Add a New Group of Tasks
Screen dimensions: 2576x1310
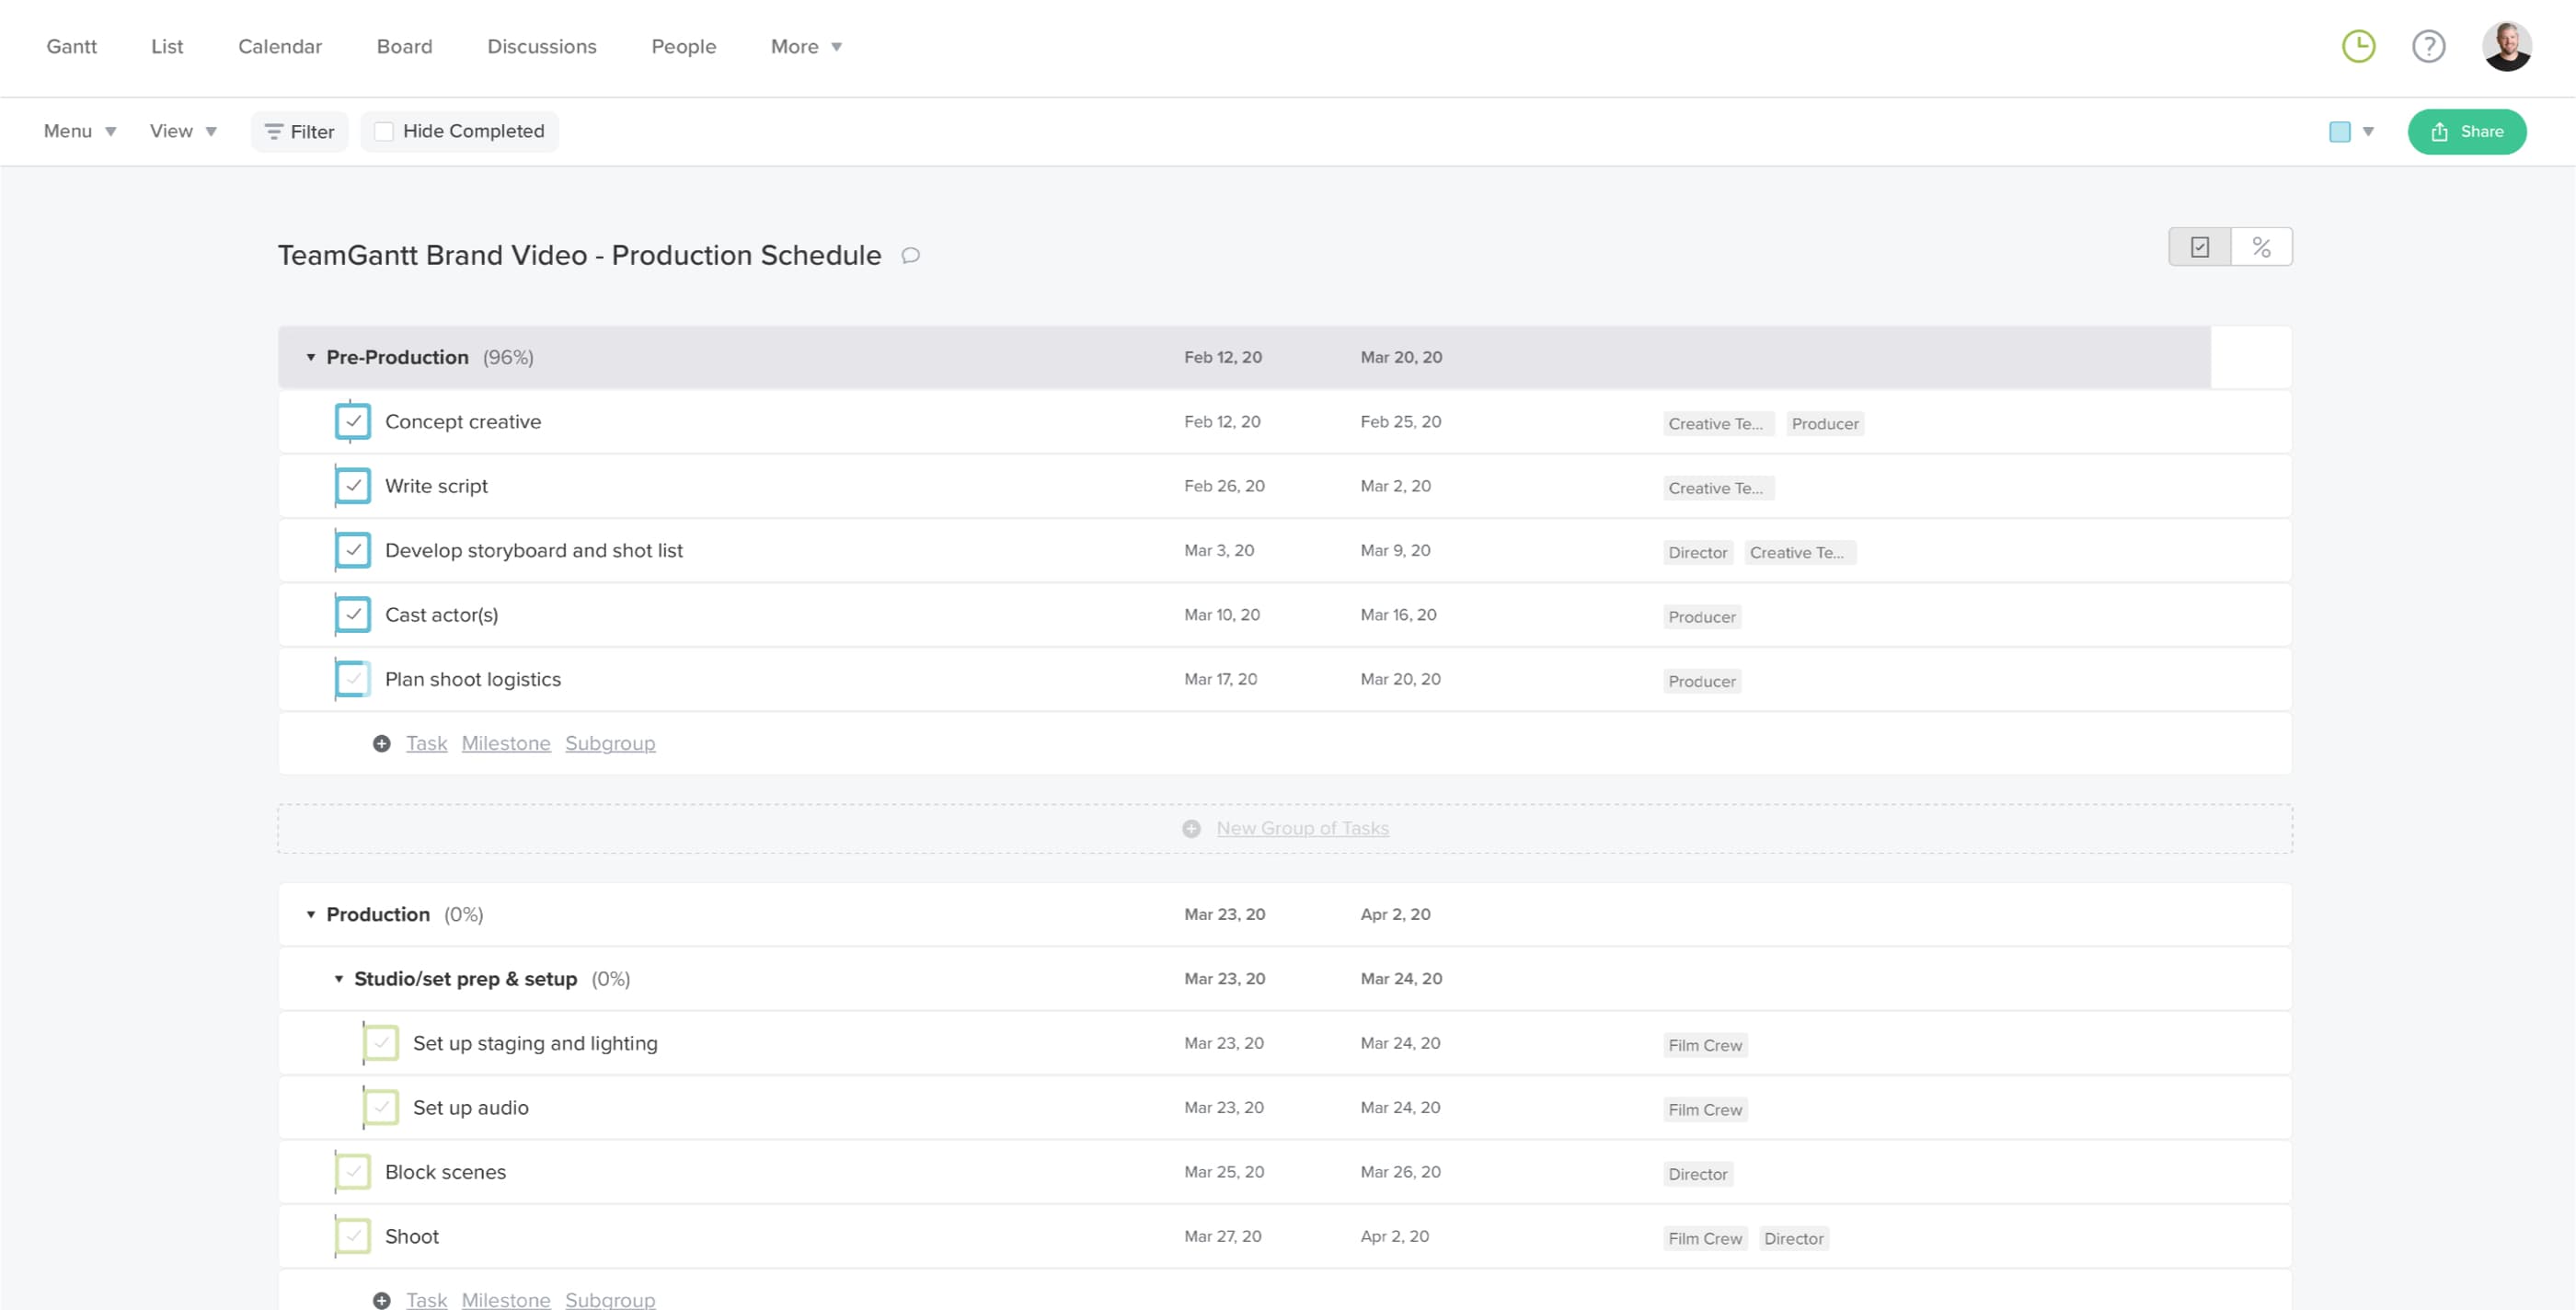click(x=1302, y=828)
